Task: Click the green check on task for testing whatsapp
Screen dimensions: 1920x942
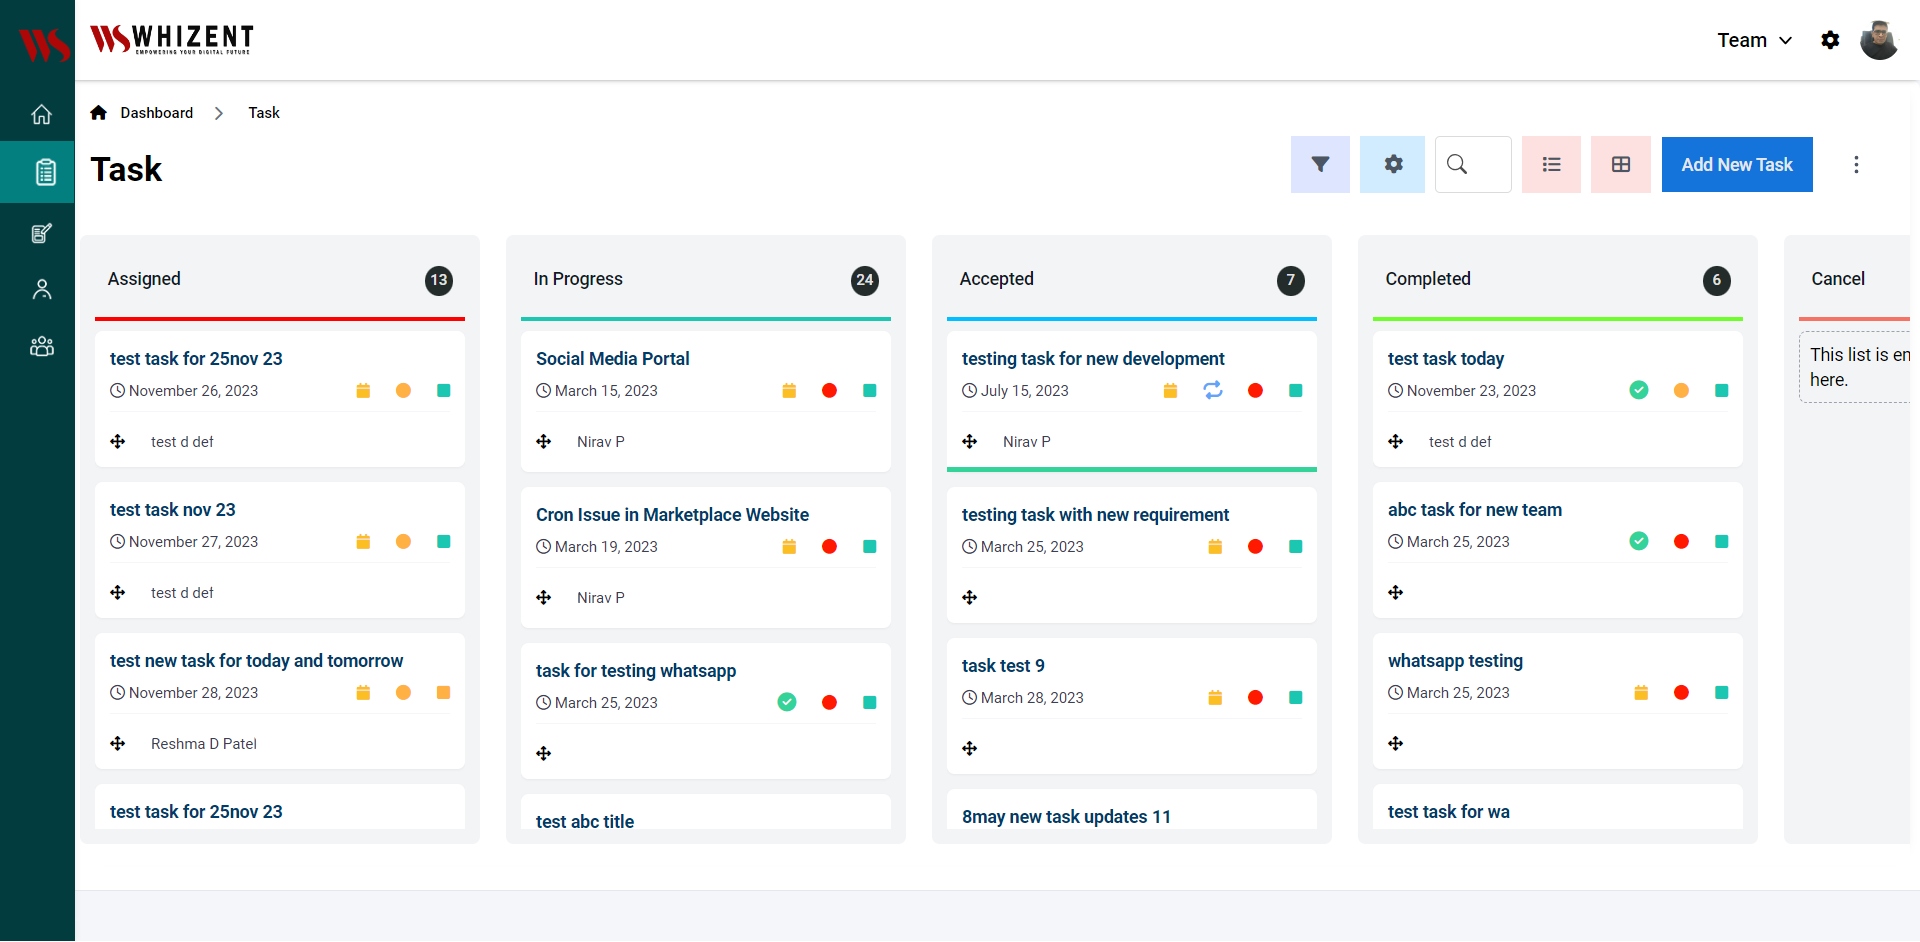Action: coord(787,702)
